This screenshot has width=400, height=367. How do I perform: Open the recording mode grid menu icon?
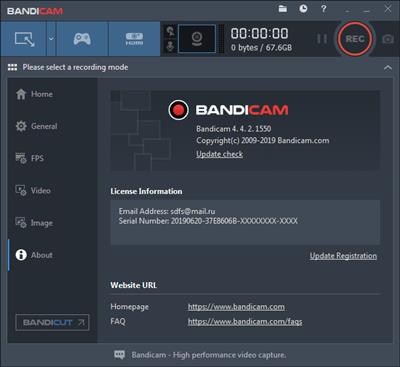click(12, 67)
